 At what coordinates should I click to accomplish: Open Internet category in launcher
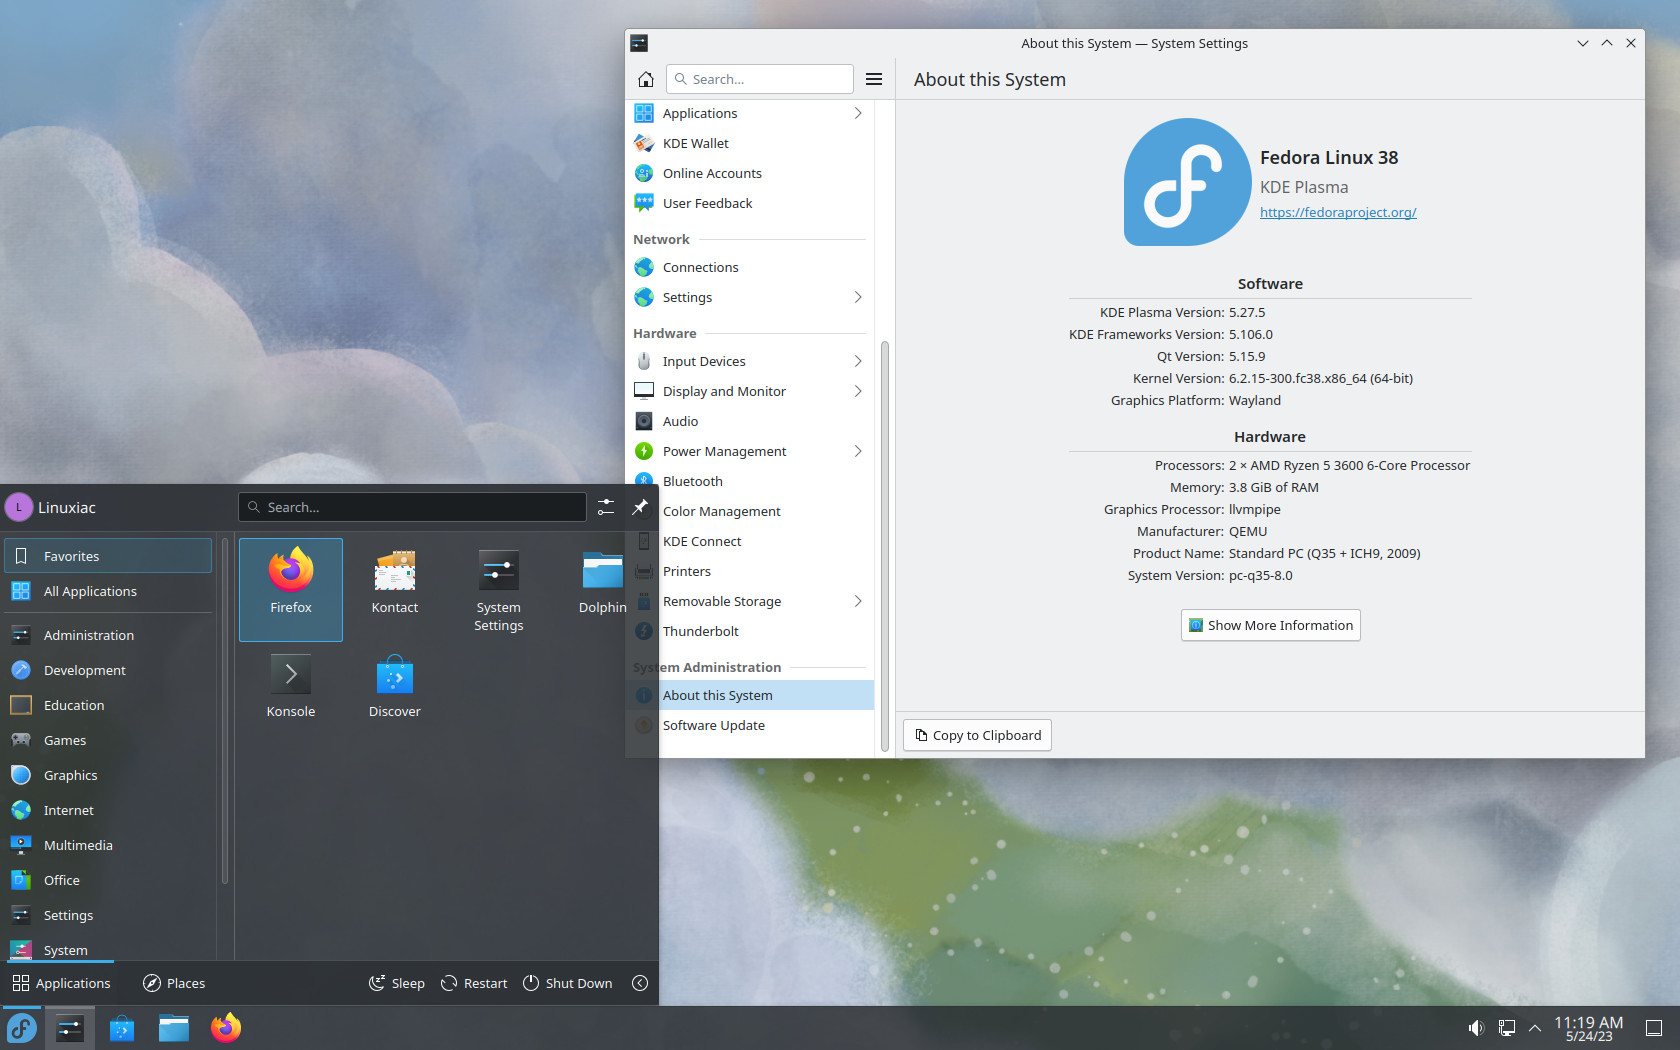(x=108, y=810)
